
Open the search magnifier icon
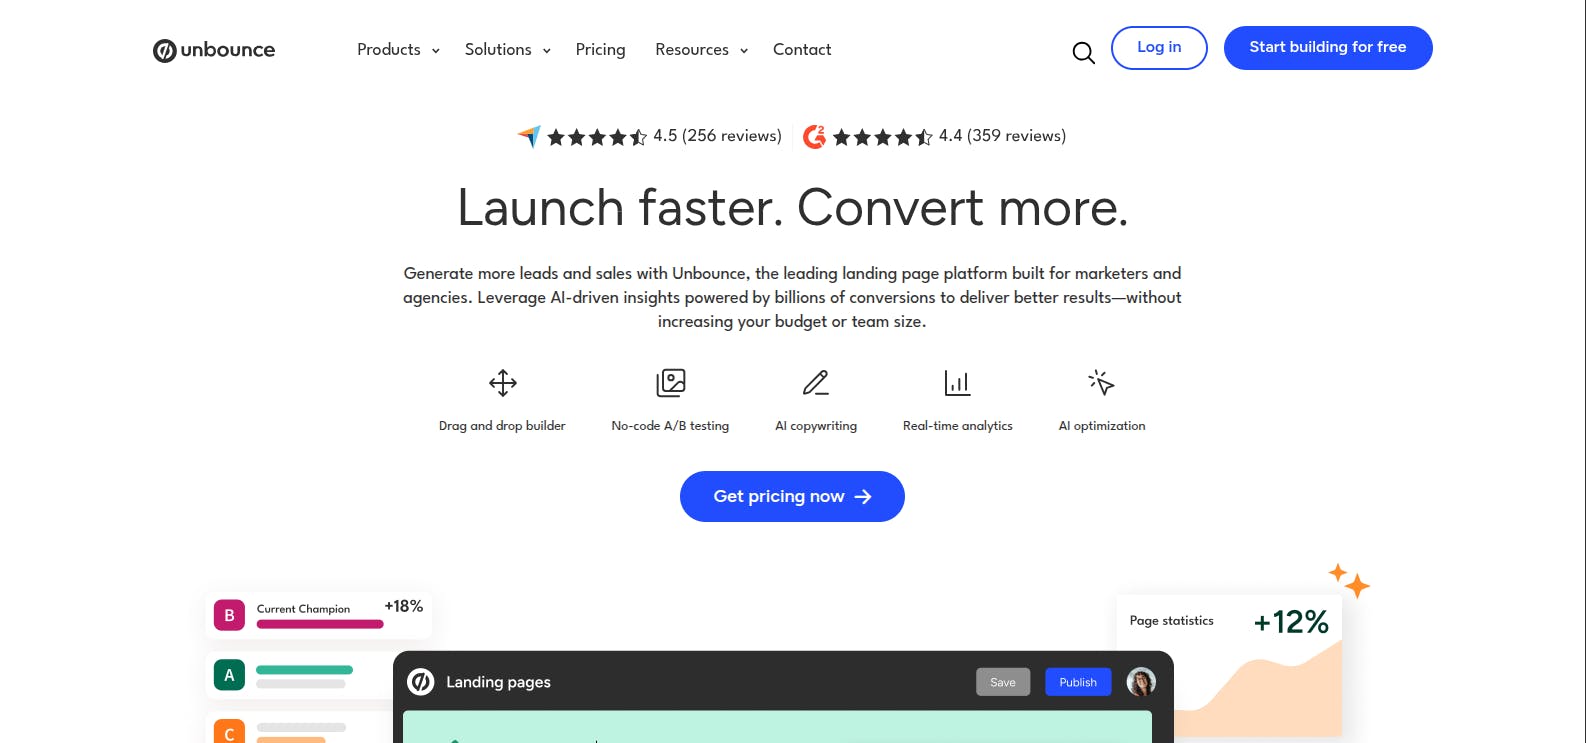1083,52
